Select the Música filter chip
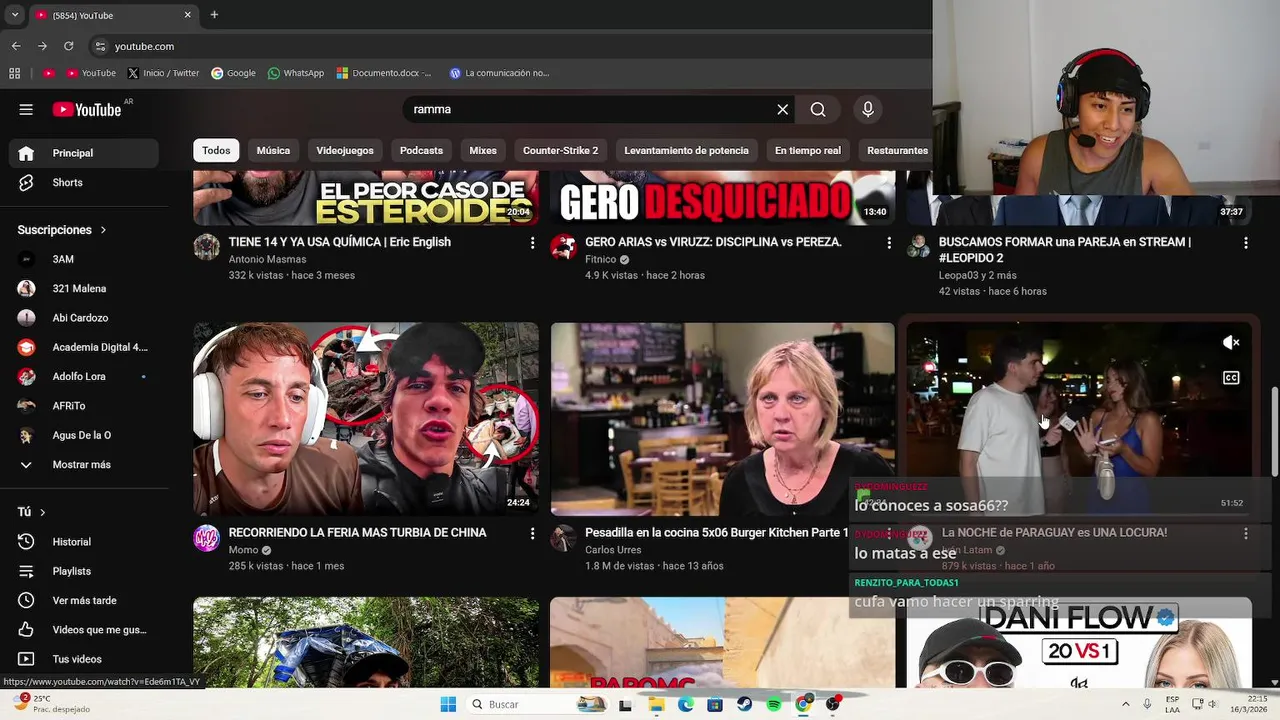This screenshot has height=720, width=1280. [x=273, y=151]
